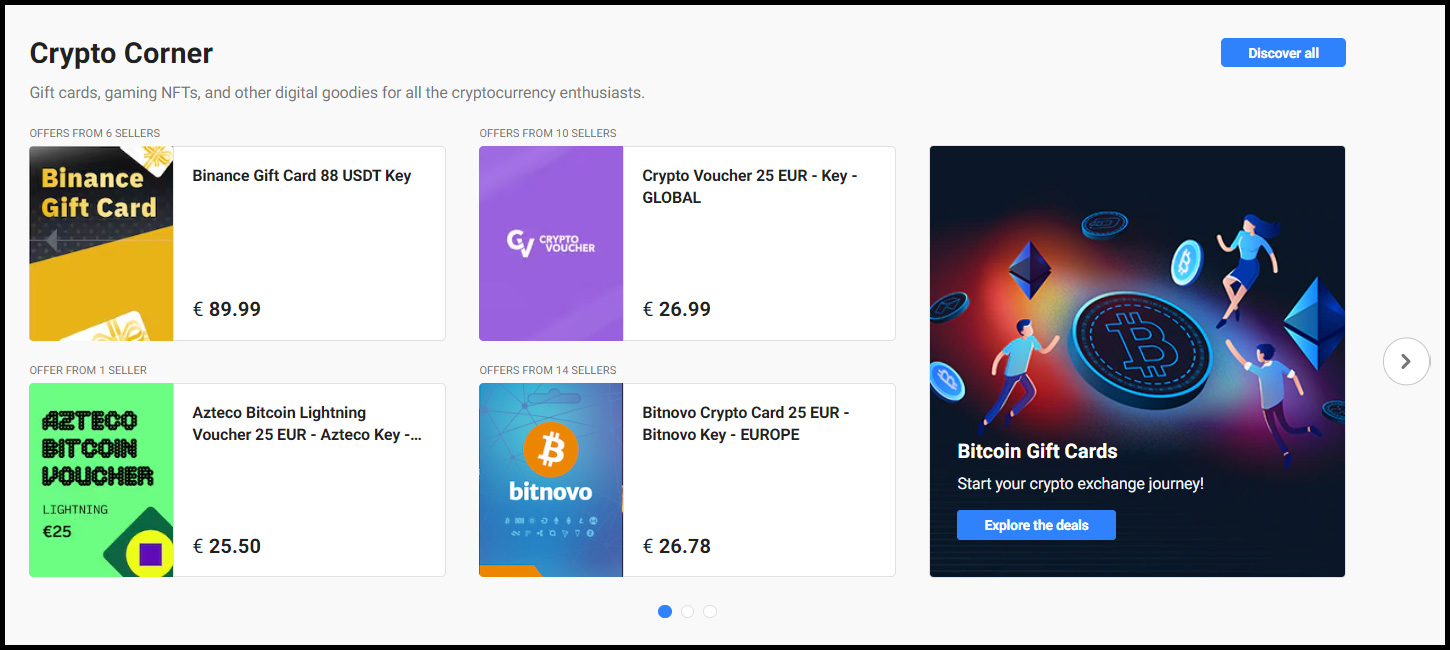Click the OFFERS FROM 14 SELLERS label

click(548, 370)
